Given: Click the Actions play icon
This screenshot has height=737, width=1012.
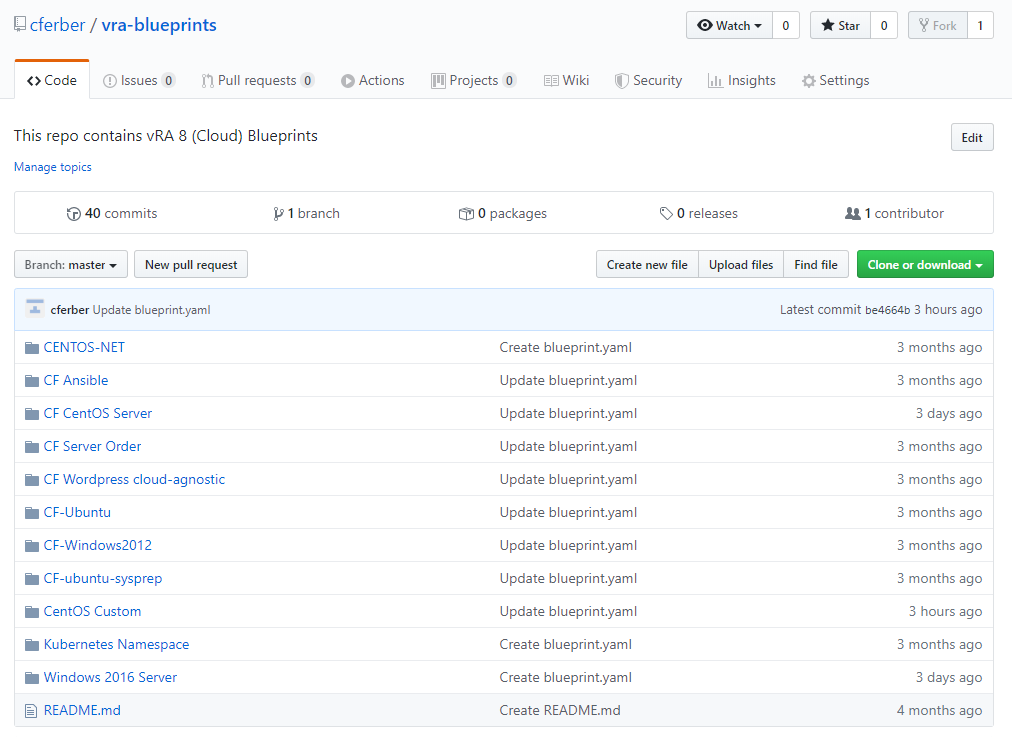Looking at the screenshot, I should point(348,81).
